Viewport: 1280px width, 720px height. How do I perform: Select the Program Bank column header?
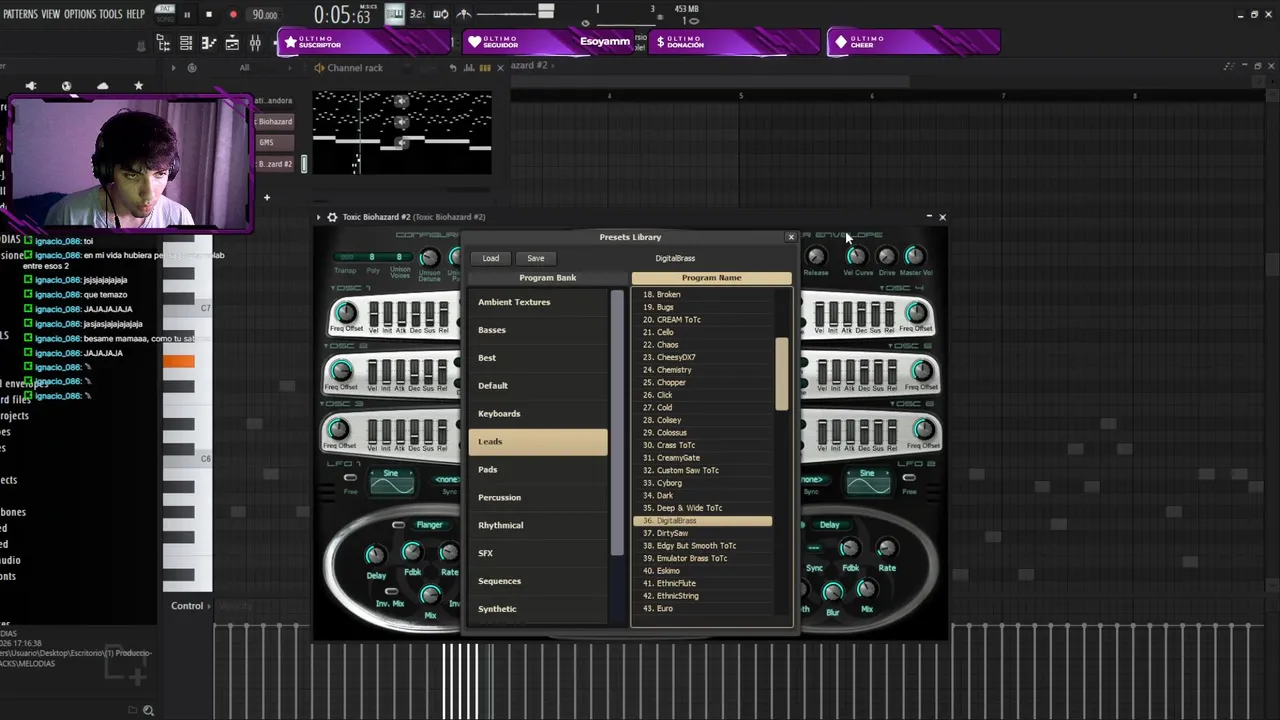click(547, 278)
